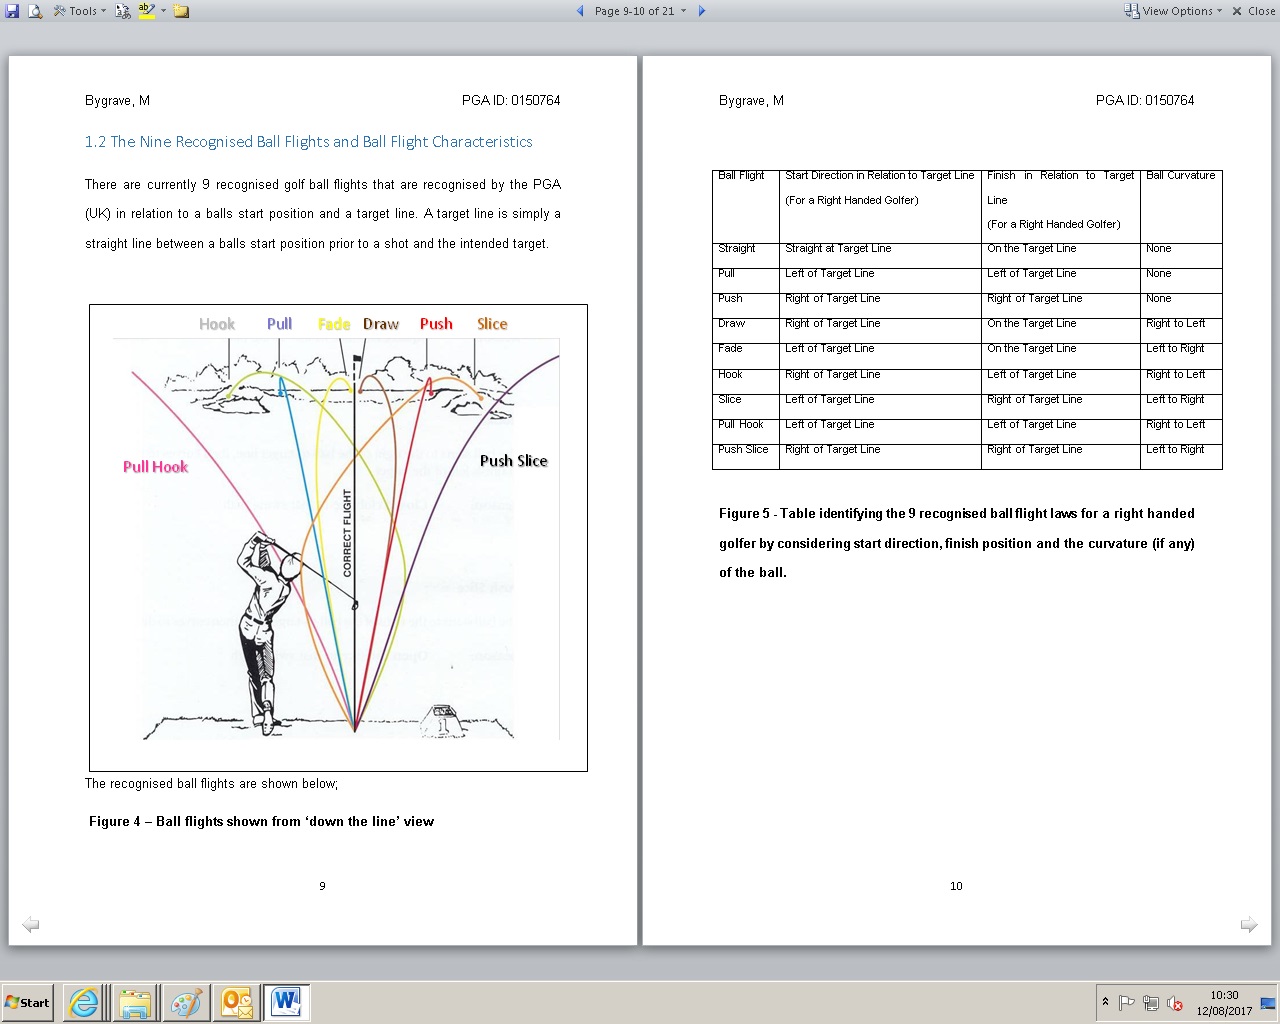Open the Tools dropdown menu
Viewport: 1280px width, 1024px height.
(80, 11)
